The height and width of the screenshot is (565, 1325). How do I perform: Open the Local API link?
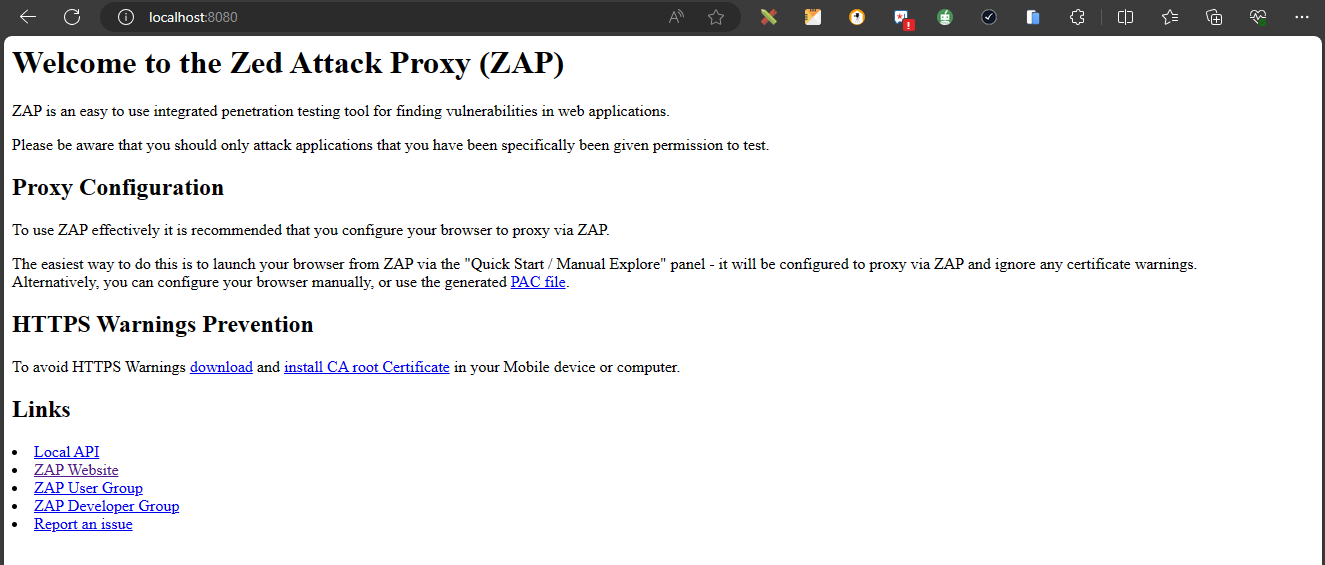(x=66, y=452)
